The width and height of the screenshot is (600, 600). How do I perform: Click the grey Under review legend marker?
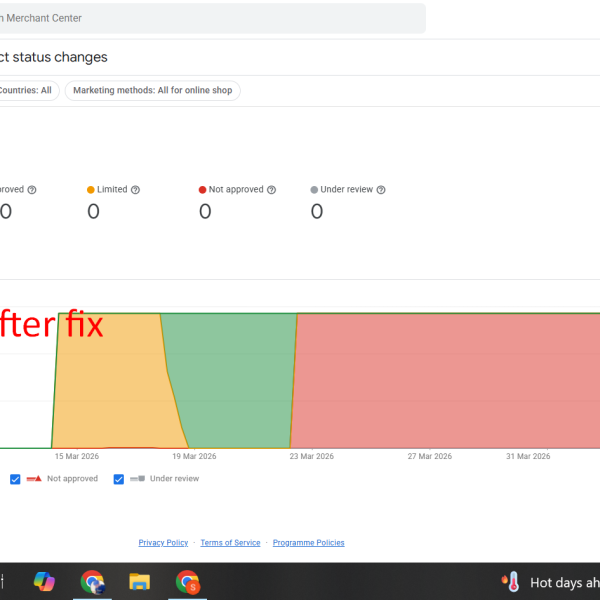point(137,479)
